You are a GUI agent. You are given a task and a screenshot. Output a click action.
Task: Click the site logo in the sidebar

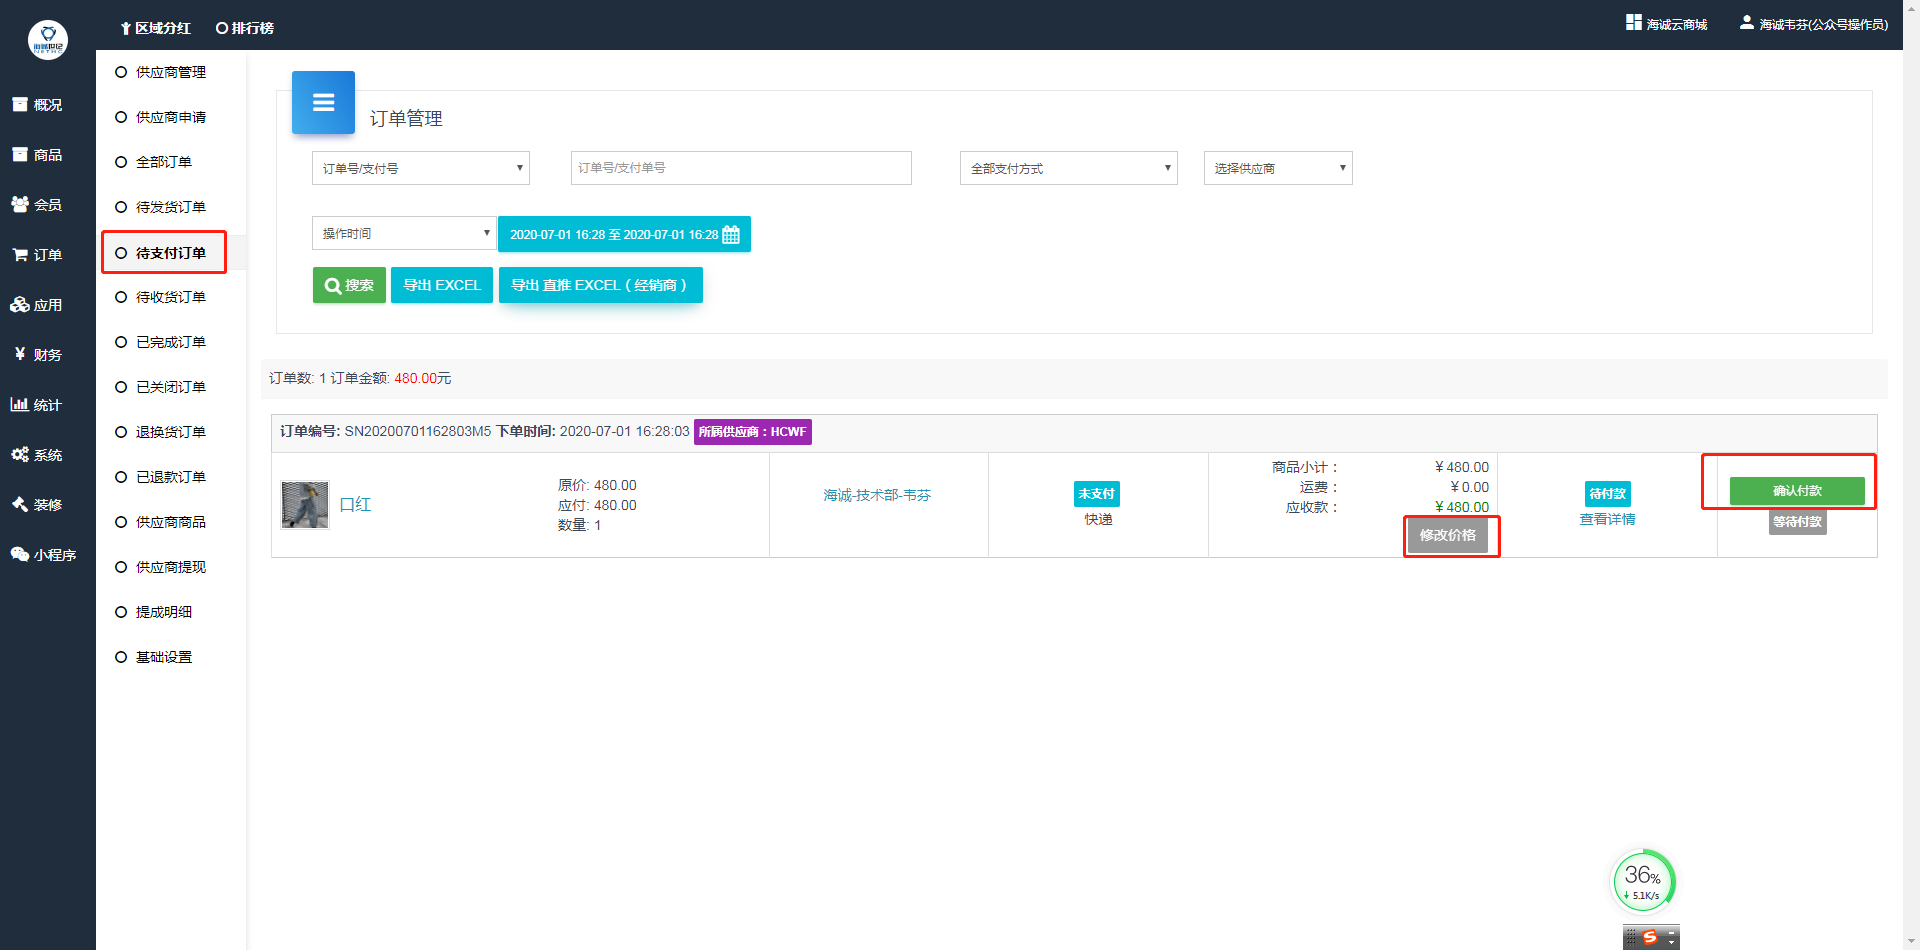click(47, 40)
